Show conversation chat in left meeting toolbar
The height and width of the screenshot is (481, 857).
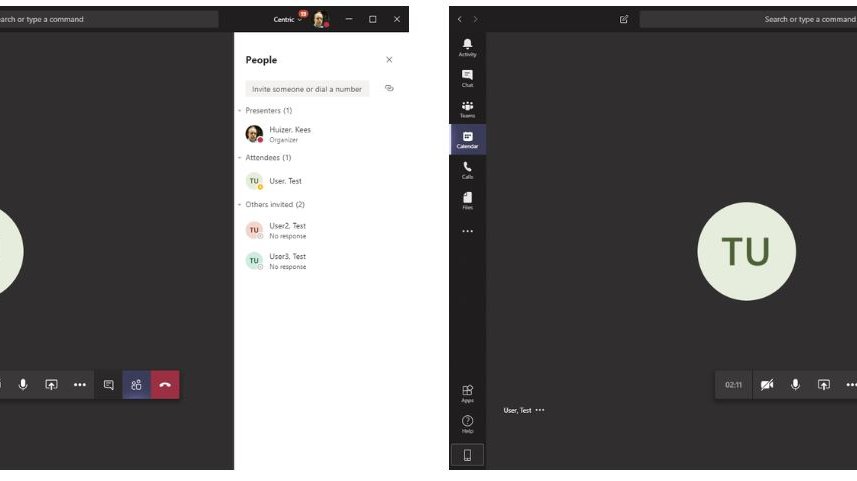pos(109,385)
